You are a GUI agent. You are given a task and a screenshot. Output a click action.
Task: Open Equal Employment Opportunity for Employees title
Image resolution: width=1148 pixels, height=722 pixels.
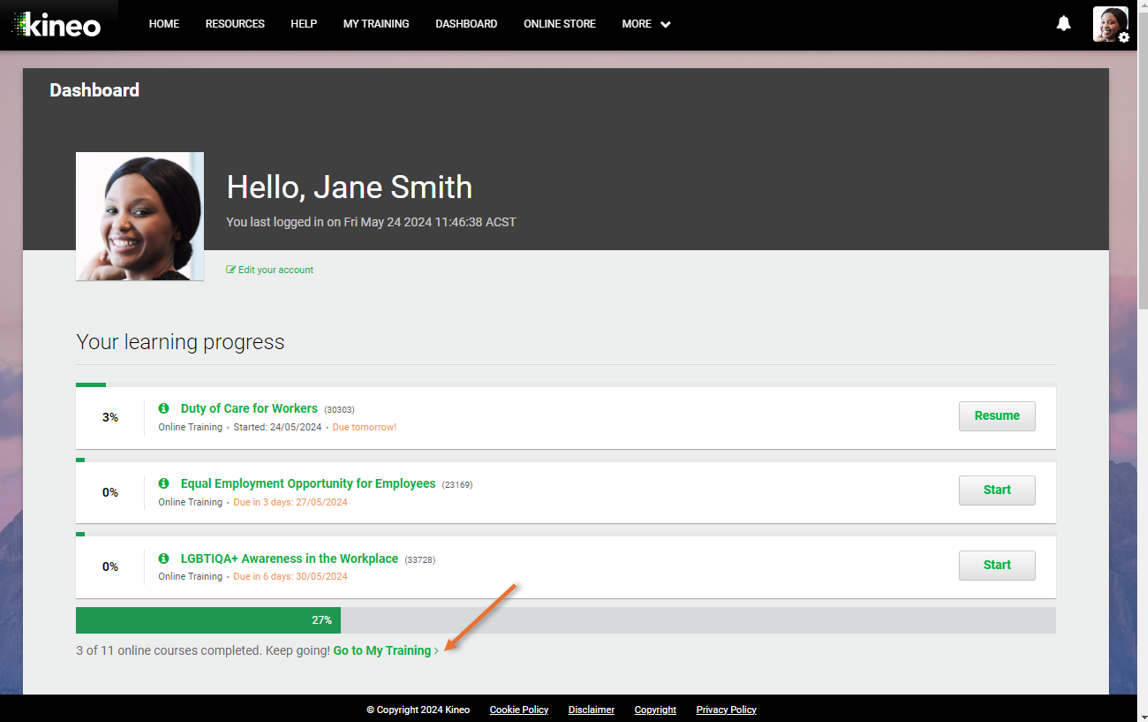[x=308, y=484]
